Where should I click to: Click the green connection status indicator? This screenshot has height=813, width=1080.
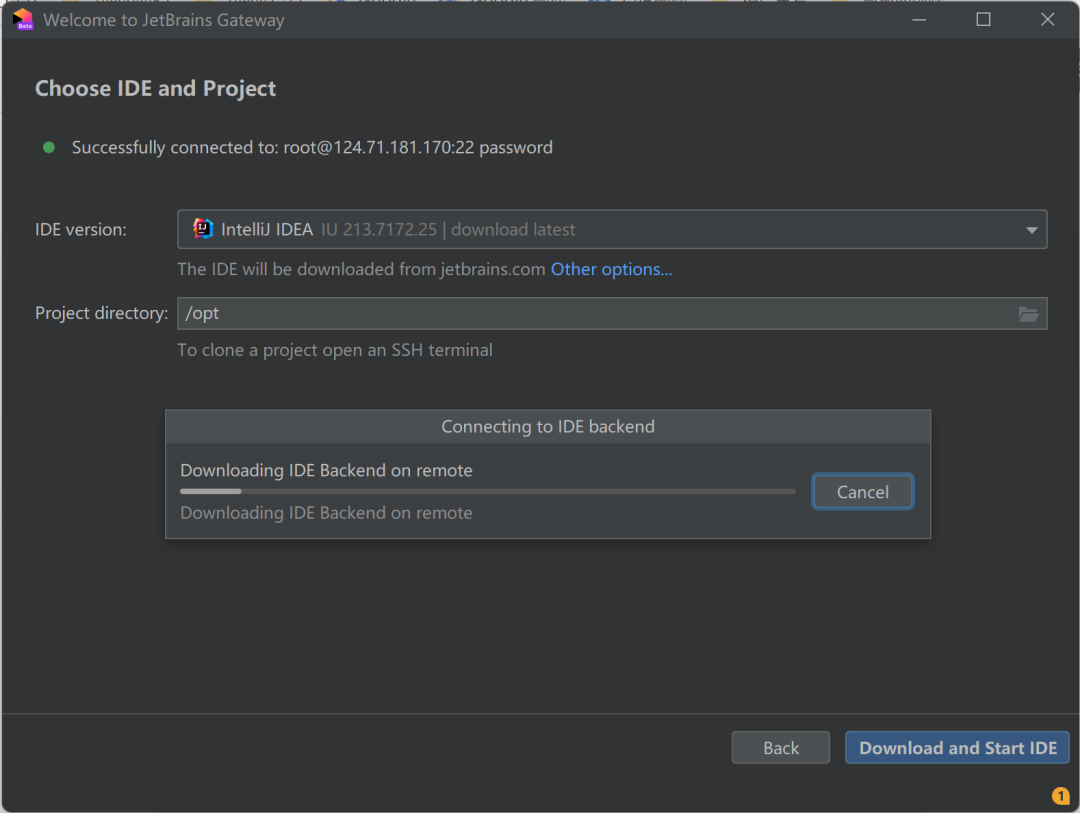48,148
